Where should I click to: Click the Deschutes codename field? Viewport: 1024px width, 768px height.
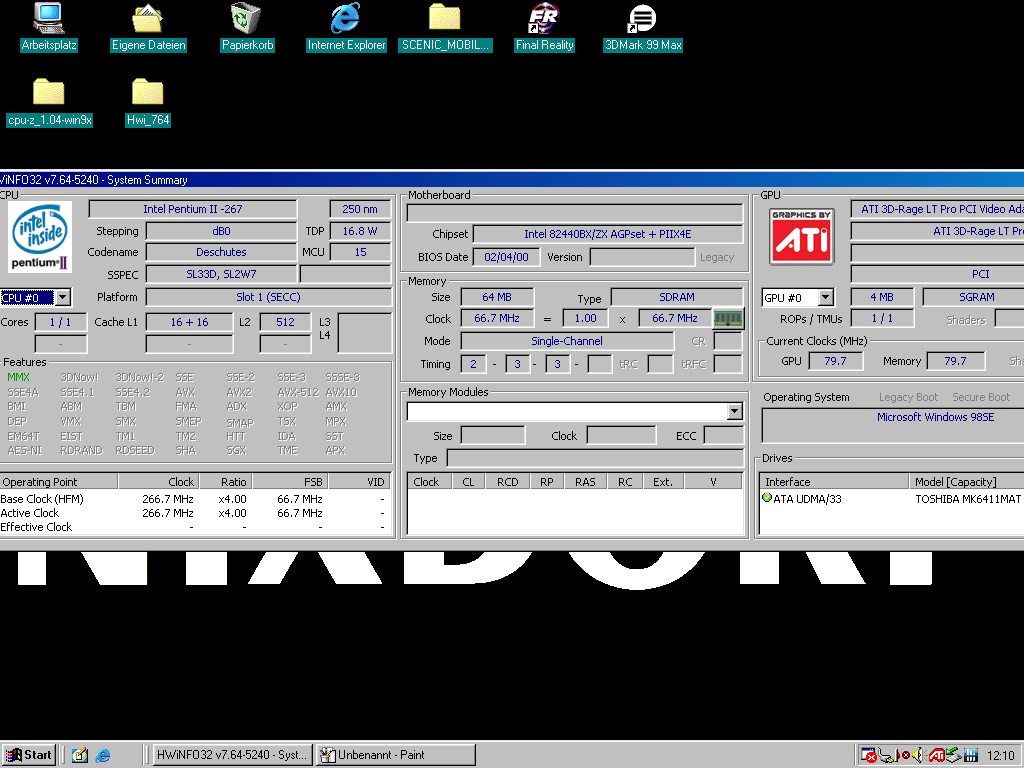[x=221, y=252]
